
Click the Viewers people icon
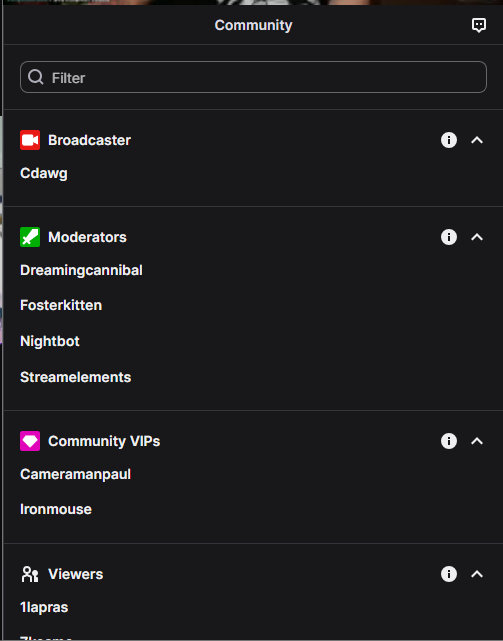click(30, 574)
